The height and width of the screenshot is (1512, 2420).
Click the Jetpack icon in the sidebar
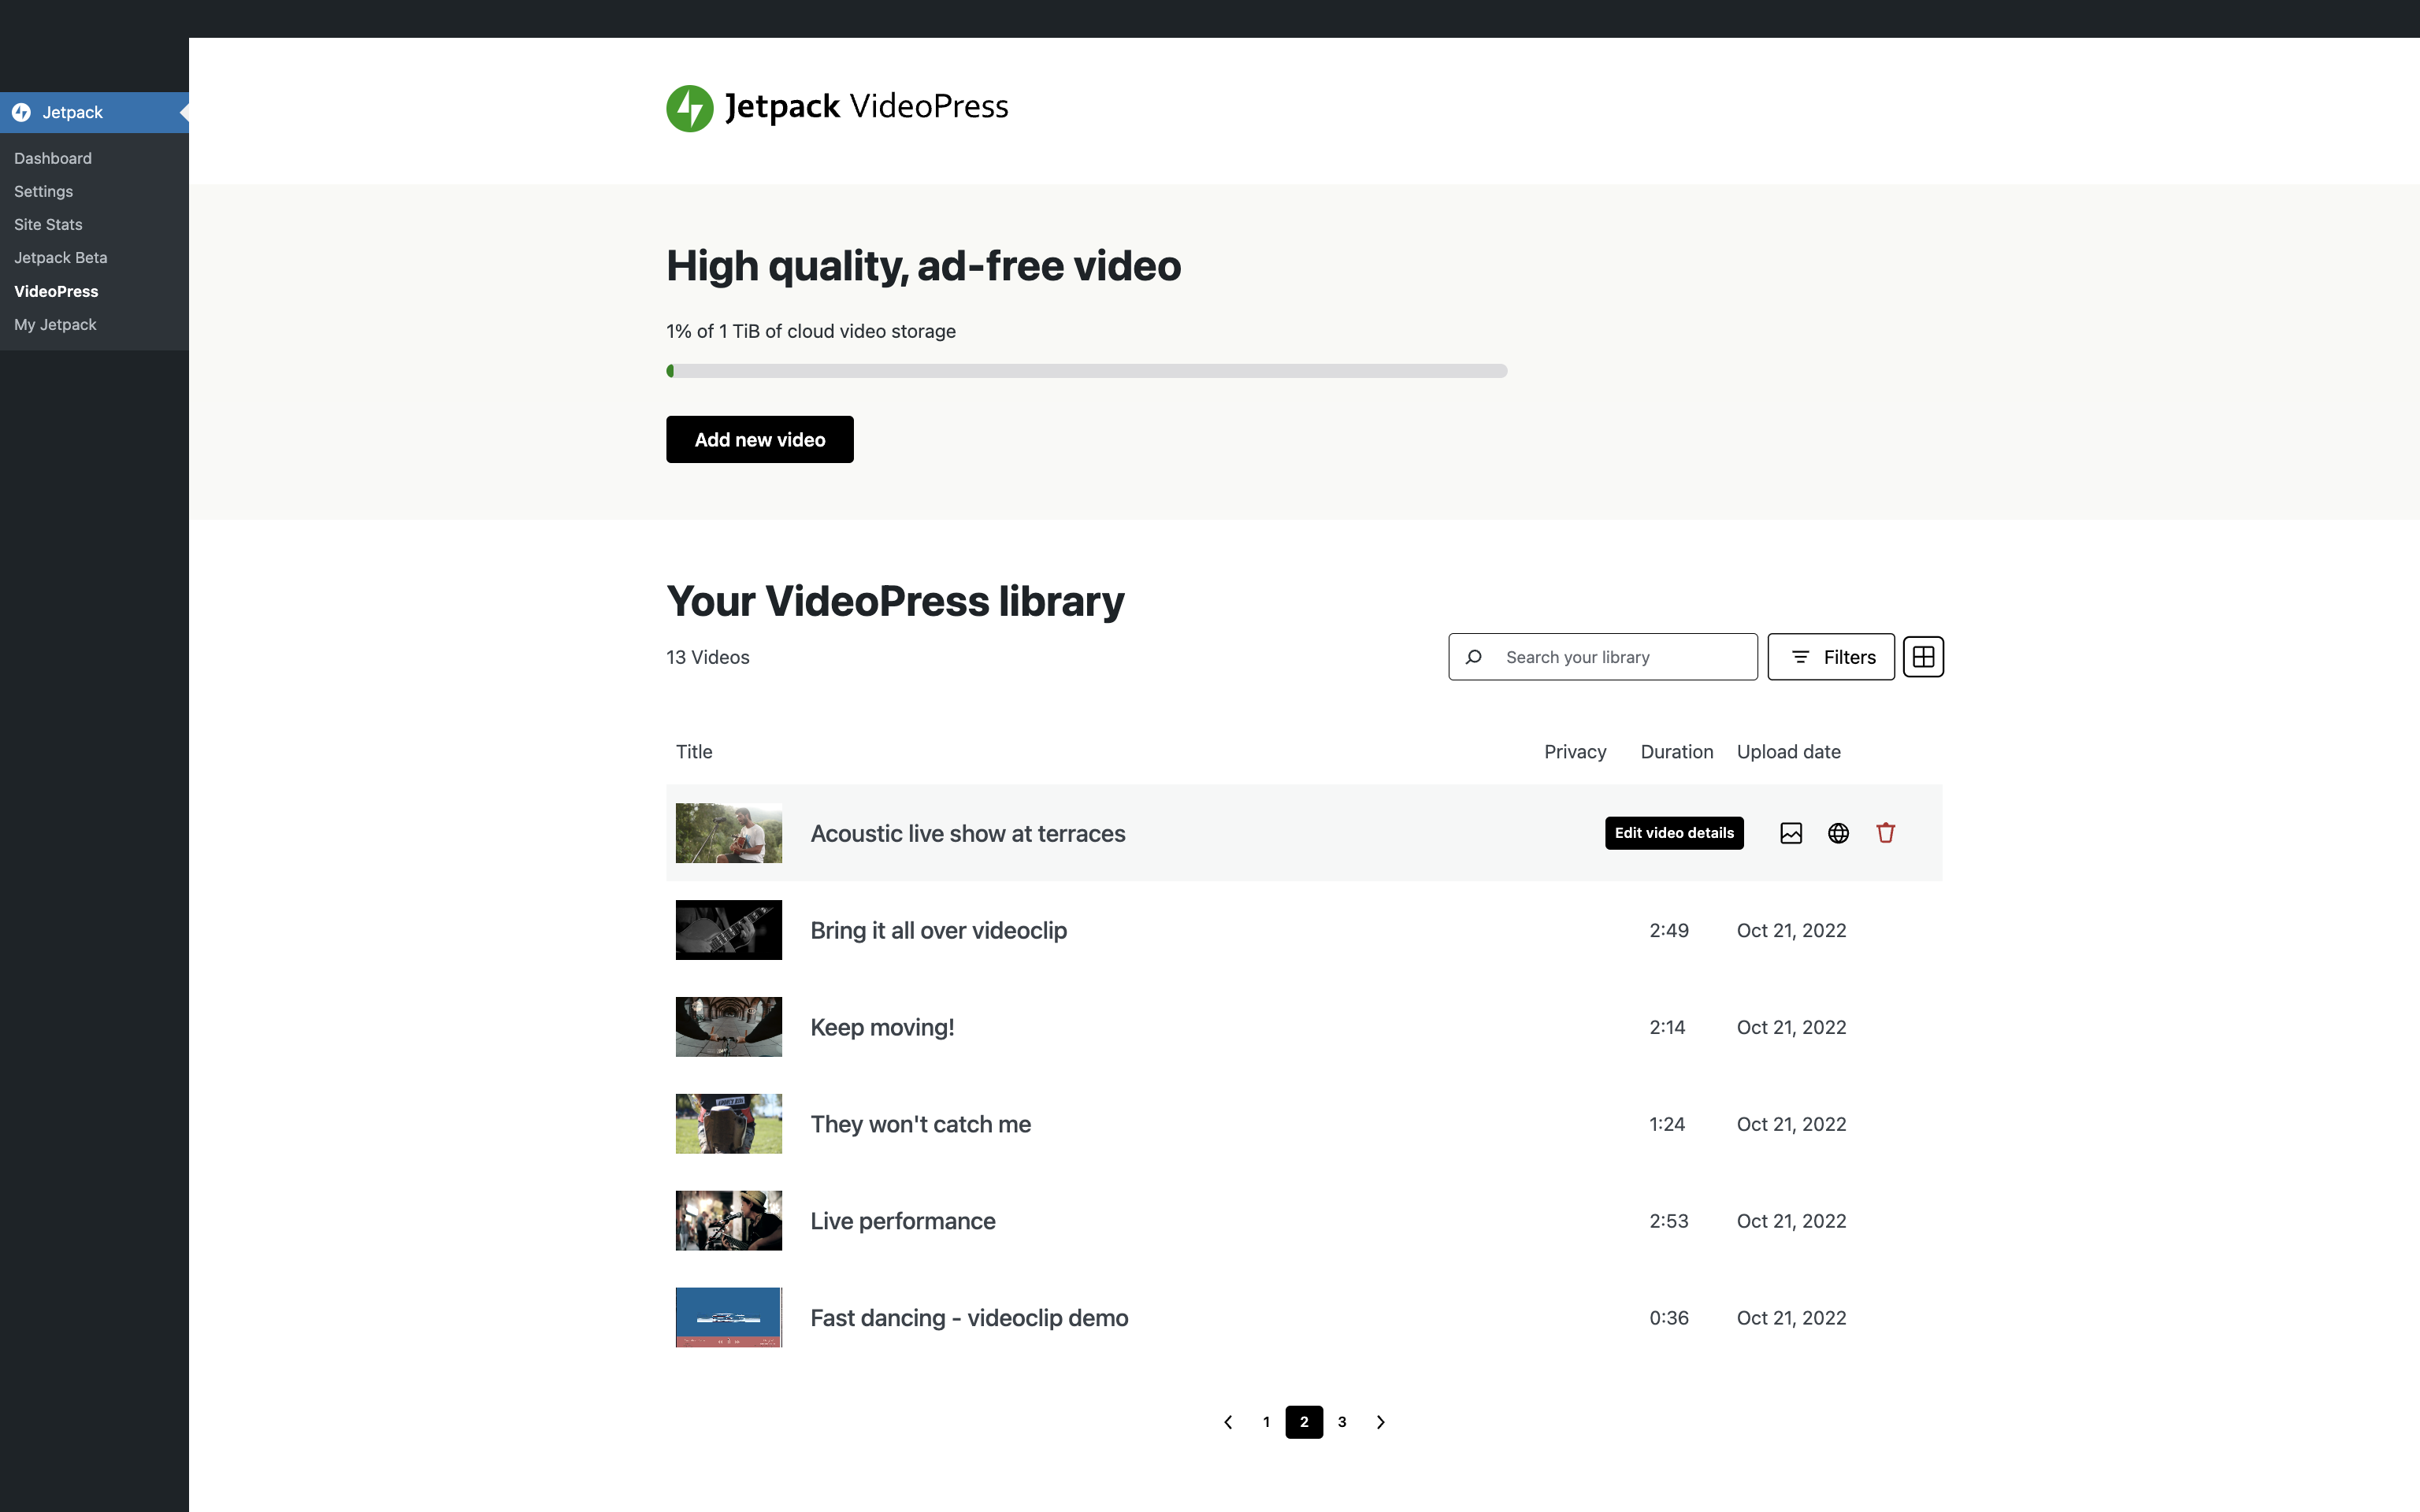click(x=21, y=112)
